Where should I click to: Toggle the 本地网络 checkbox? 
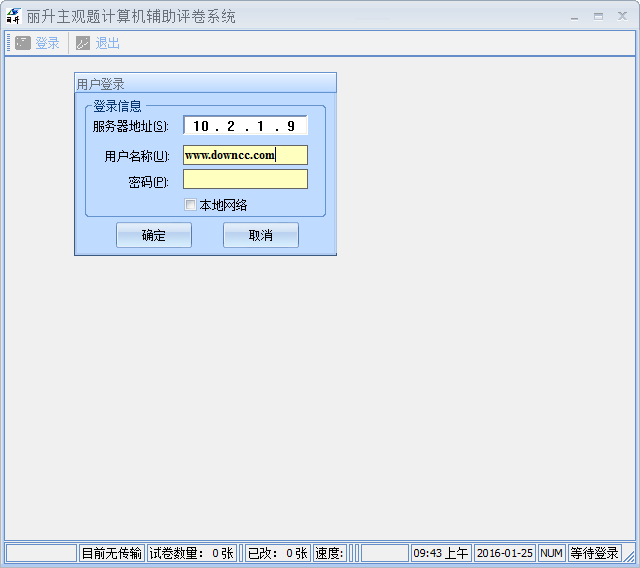click(x=190, y=204)
